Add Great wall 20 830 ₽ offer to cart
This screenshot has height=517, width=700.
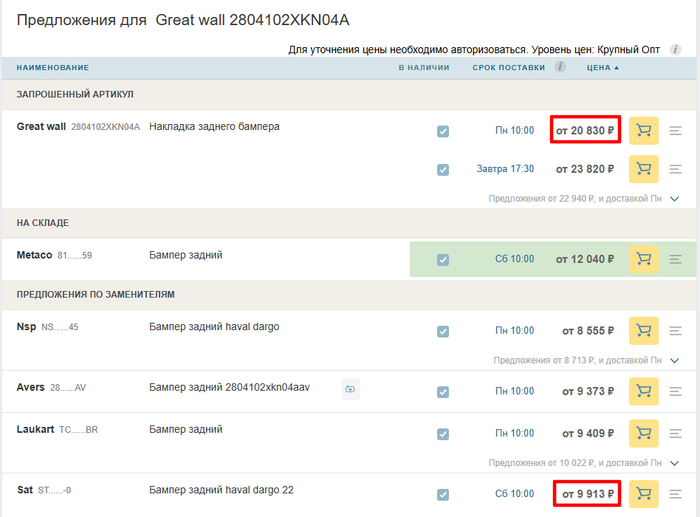[643, 130]
